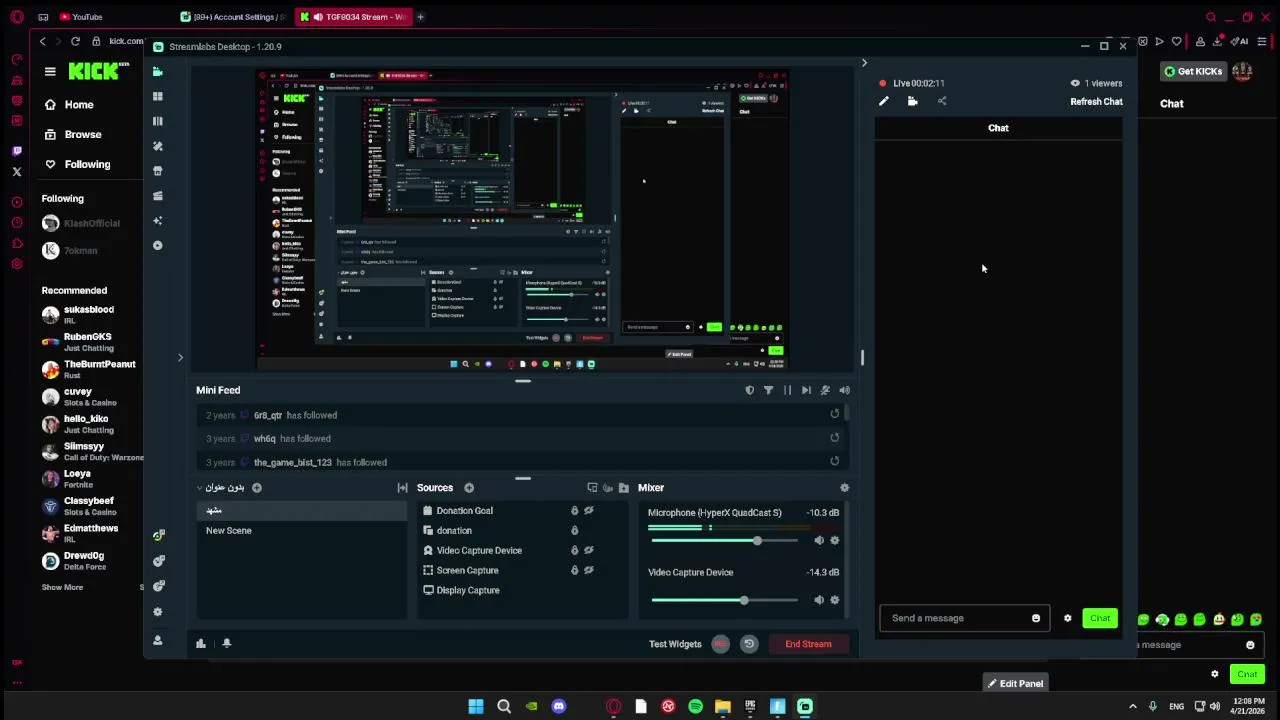Click Show More under Recommended channels
Screen dimensions: 1280x720
62,587
